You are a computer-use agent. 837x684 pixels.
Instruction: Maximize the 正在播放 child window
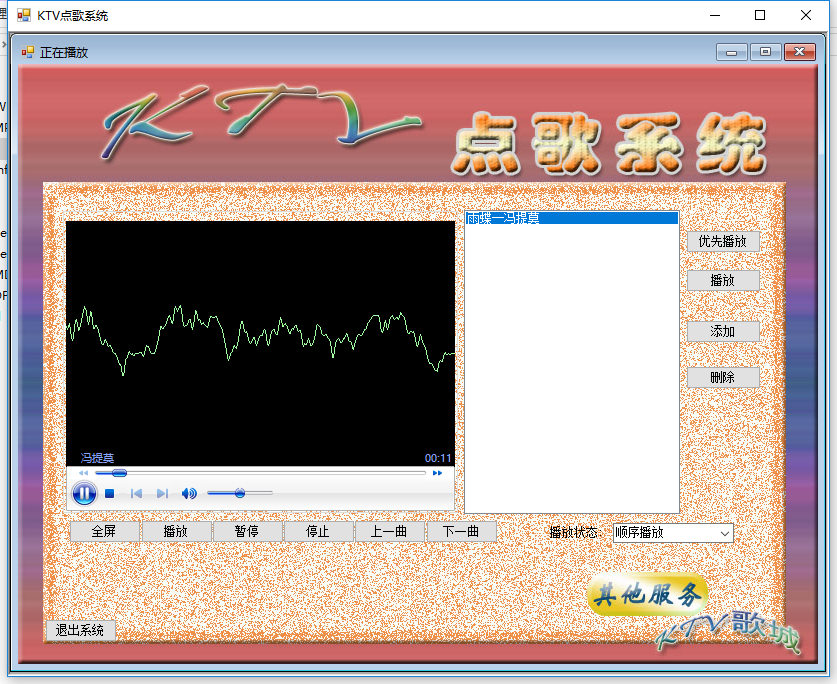[x=766, y=52]
